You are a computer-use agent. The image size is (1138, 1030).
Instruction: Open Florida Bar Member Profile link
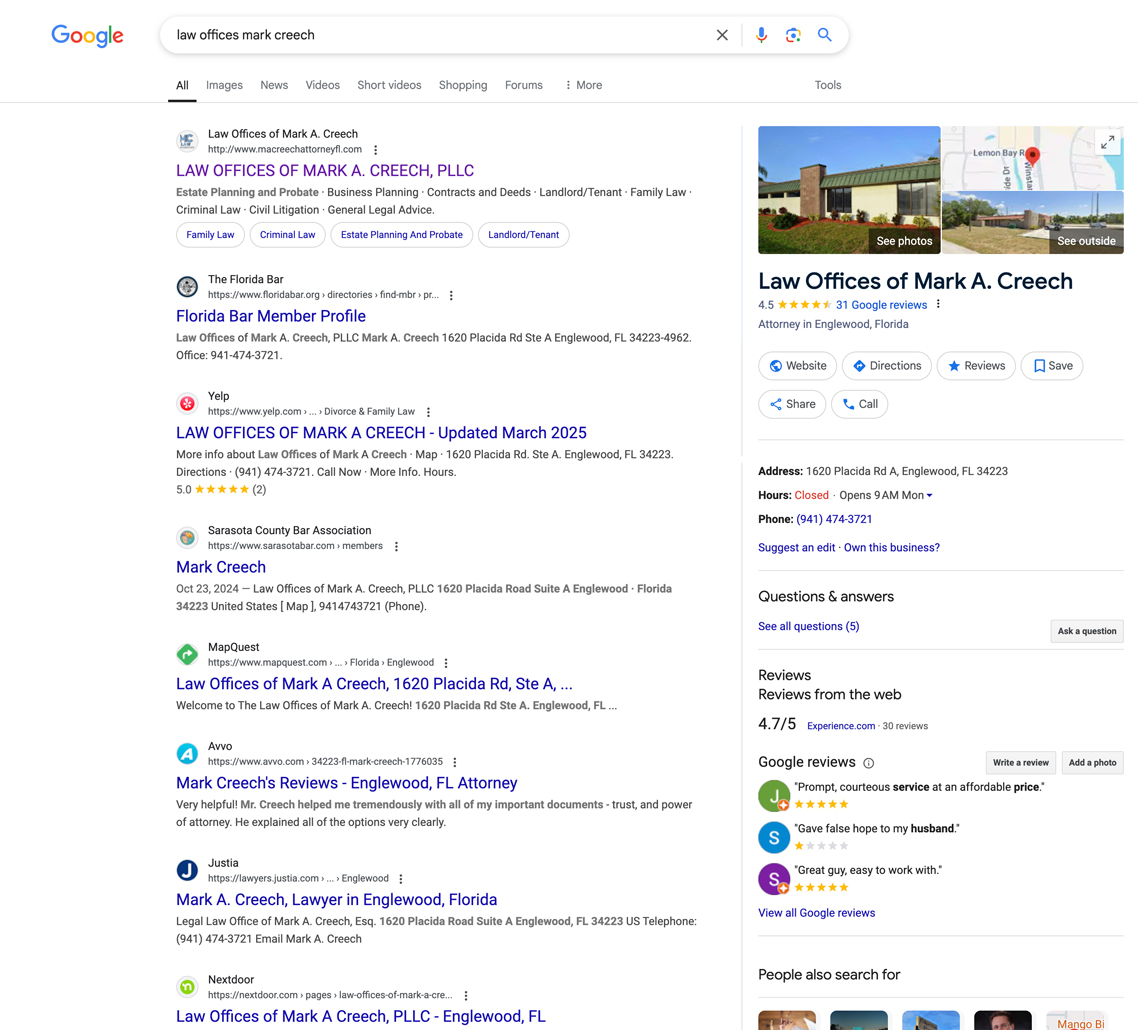[x=271, y=316]
